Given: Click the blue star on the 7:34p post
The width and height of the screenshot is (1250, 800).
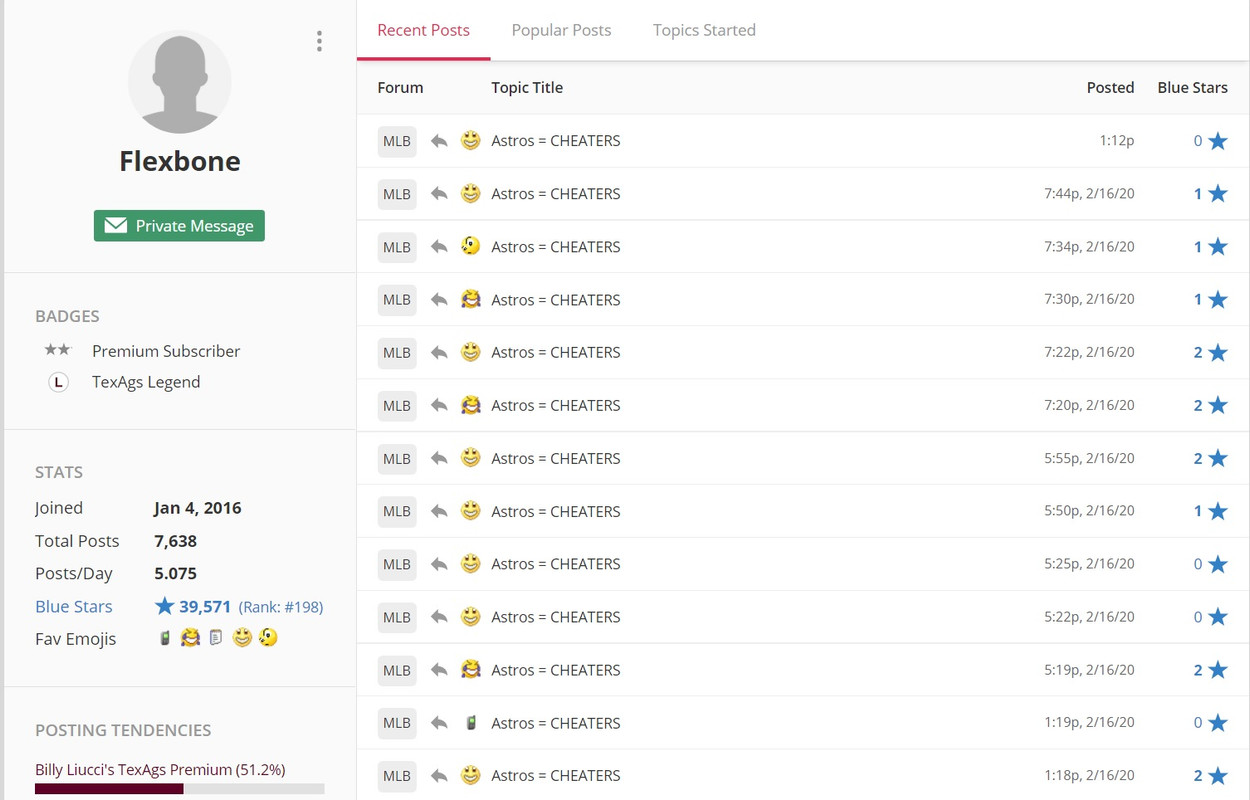Looking at the screenshot, I should 1217,247.
